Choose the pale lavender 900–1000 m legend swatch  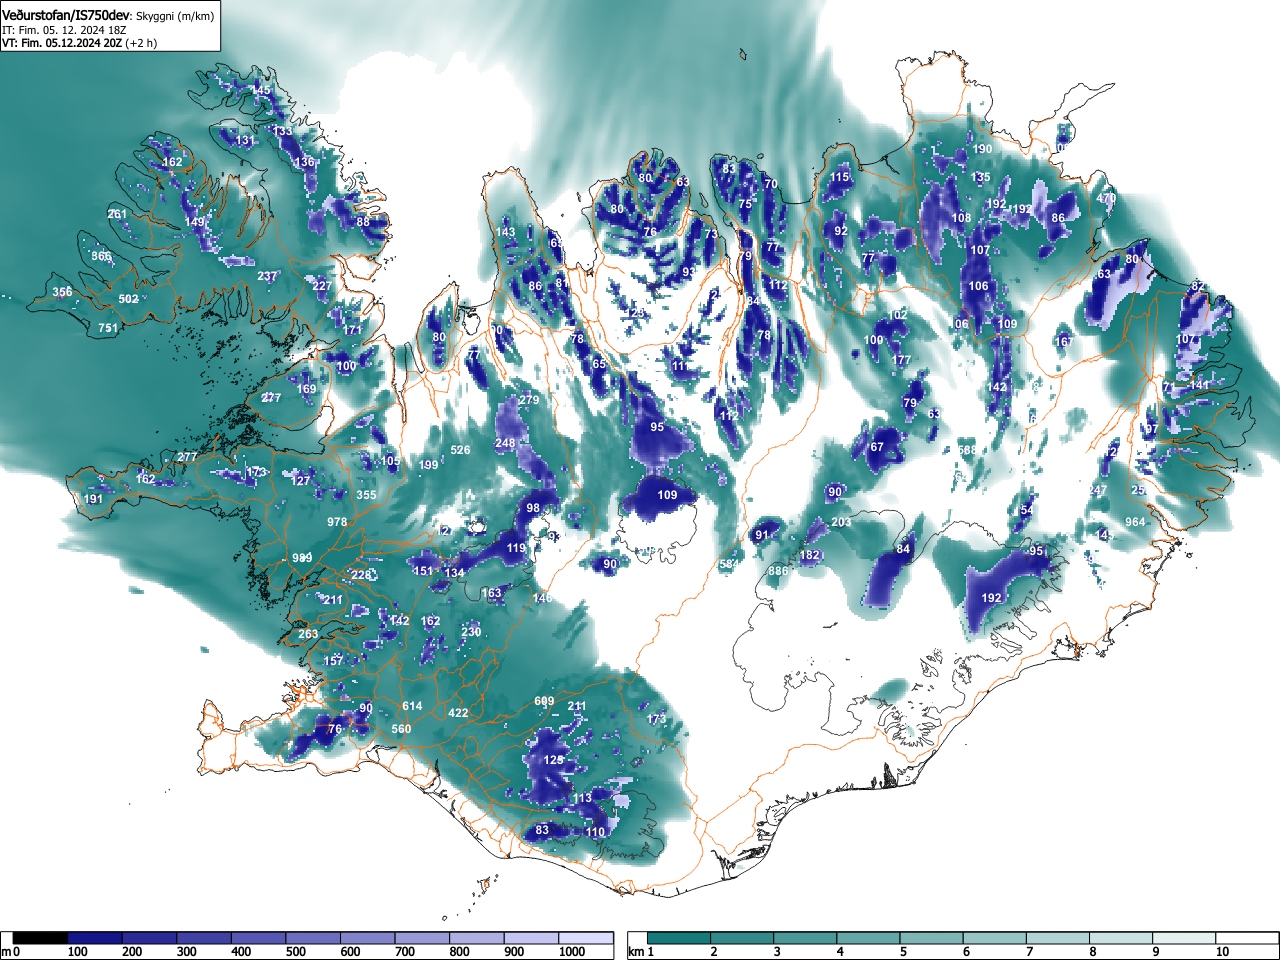531,938
